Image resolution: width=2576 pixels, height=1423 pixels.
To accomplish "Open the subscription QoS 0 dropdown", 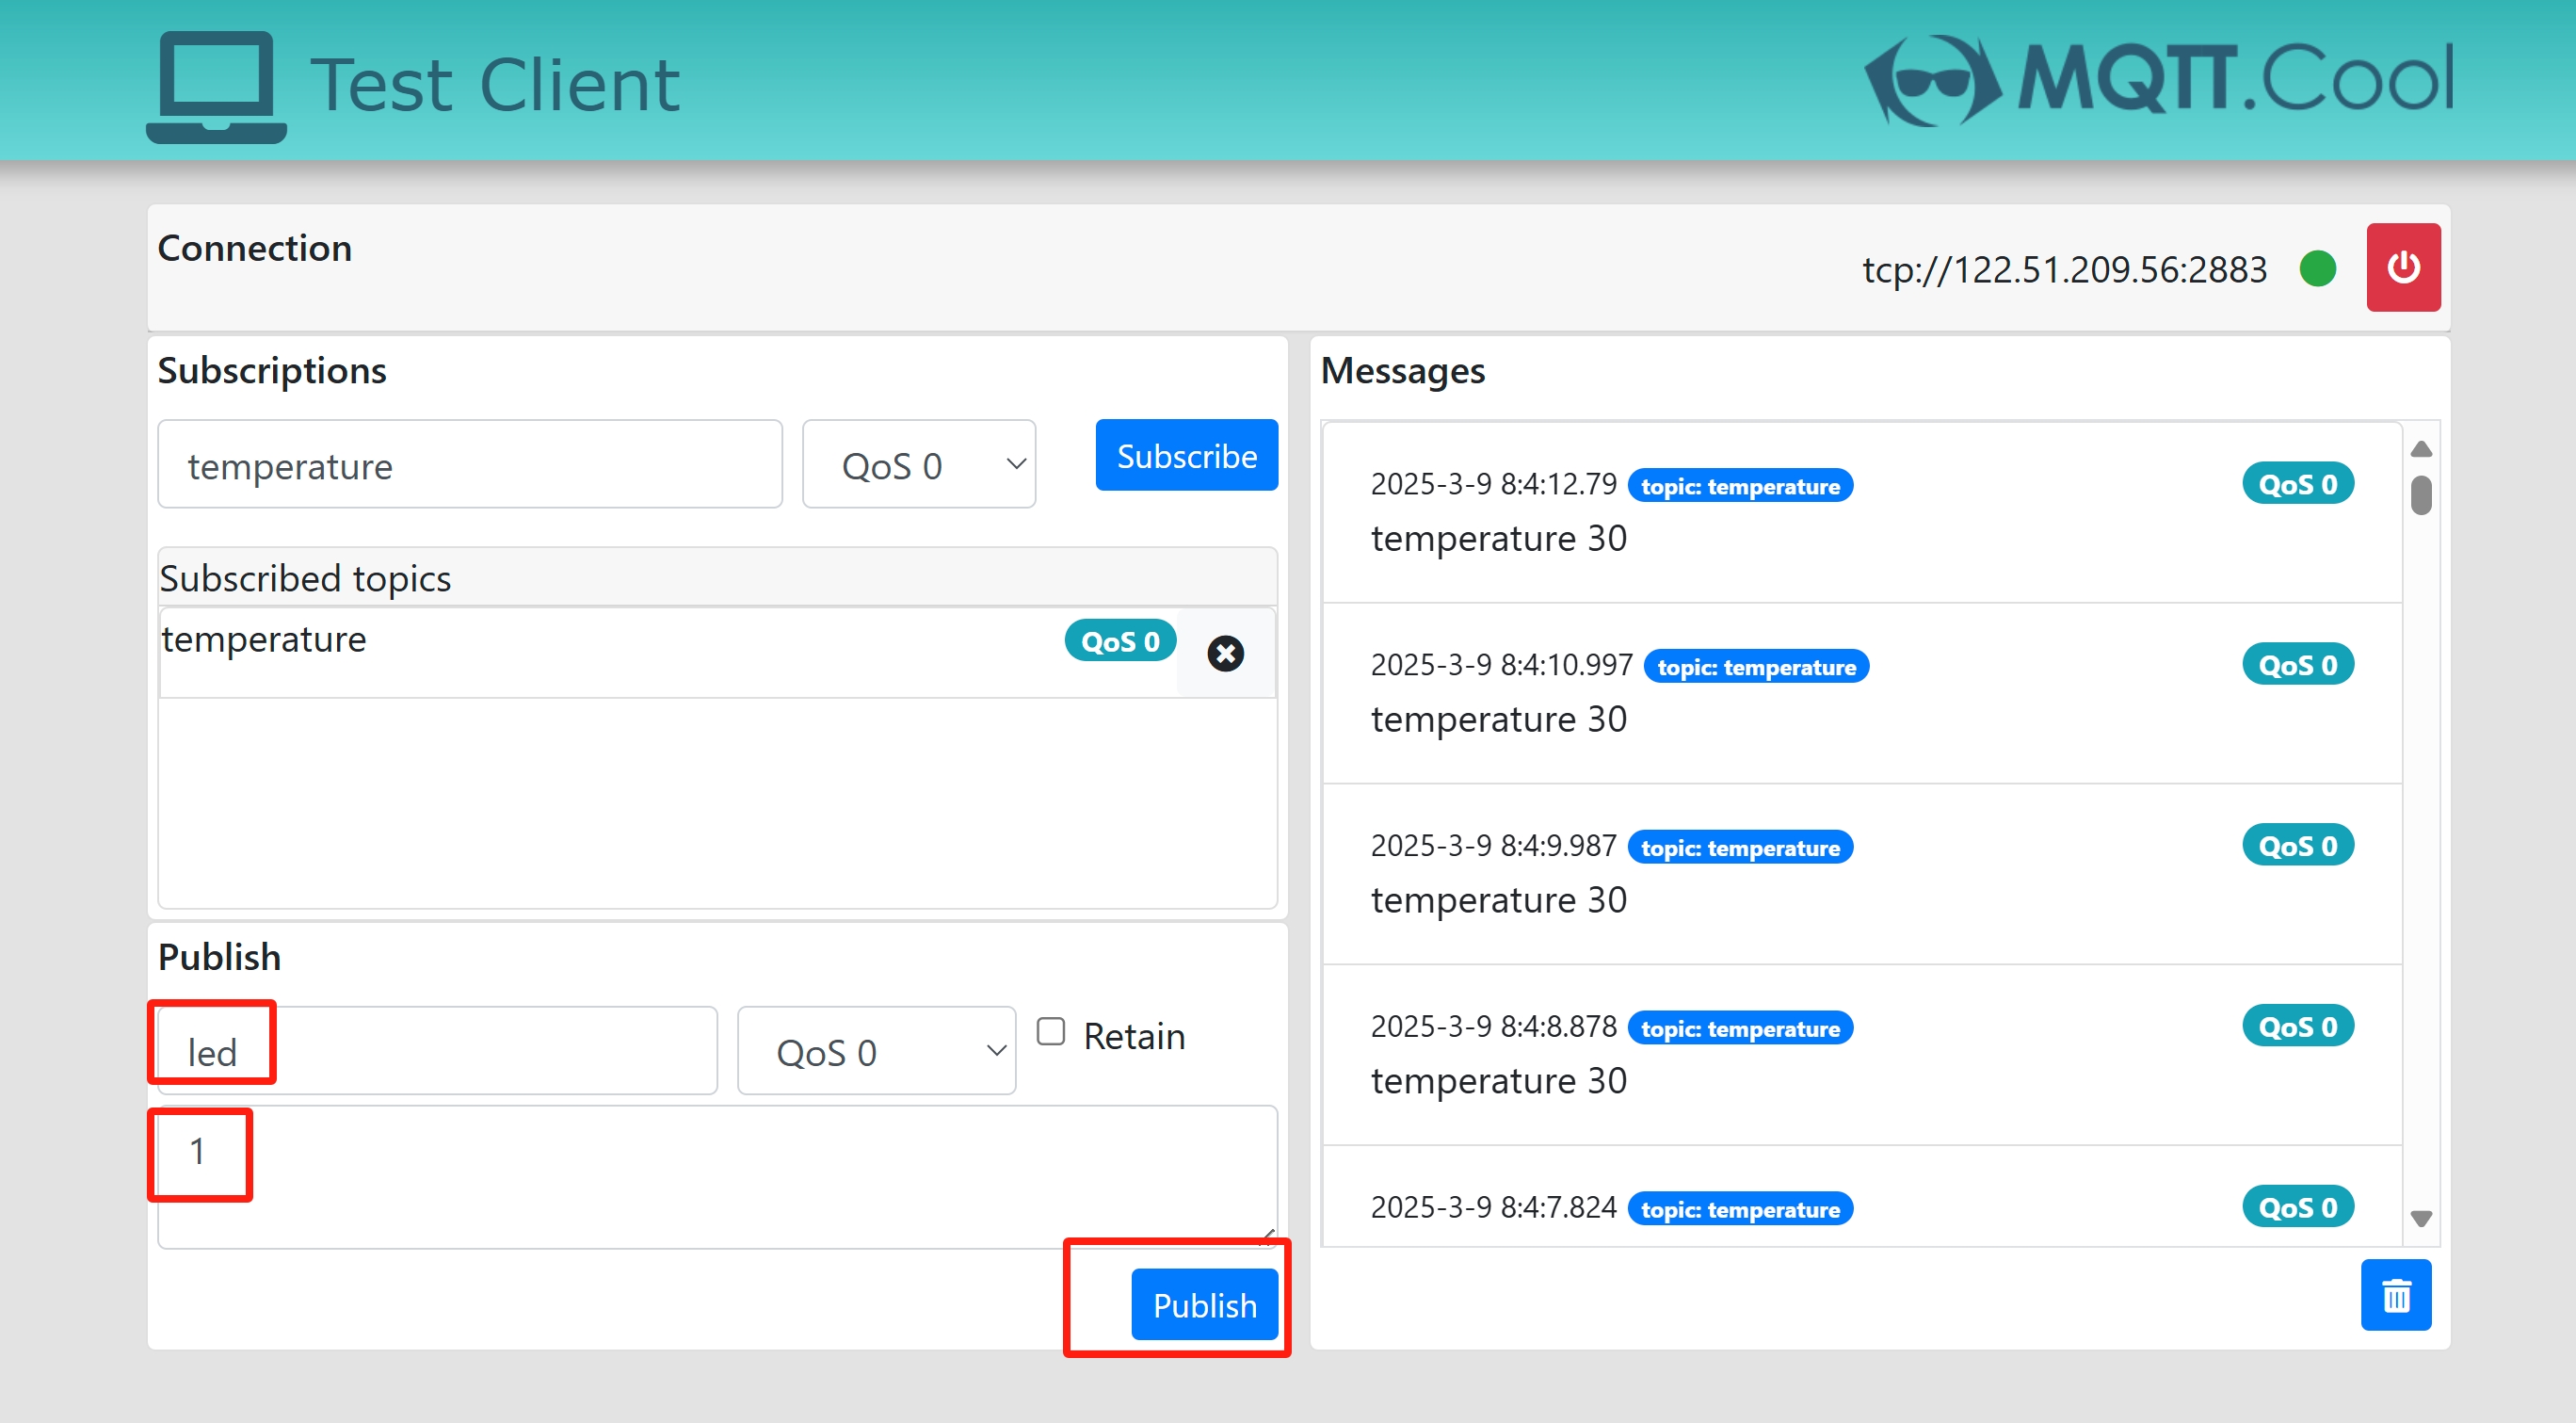I will pyautogui.click(x=918, y=465).
